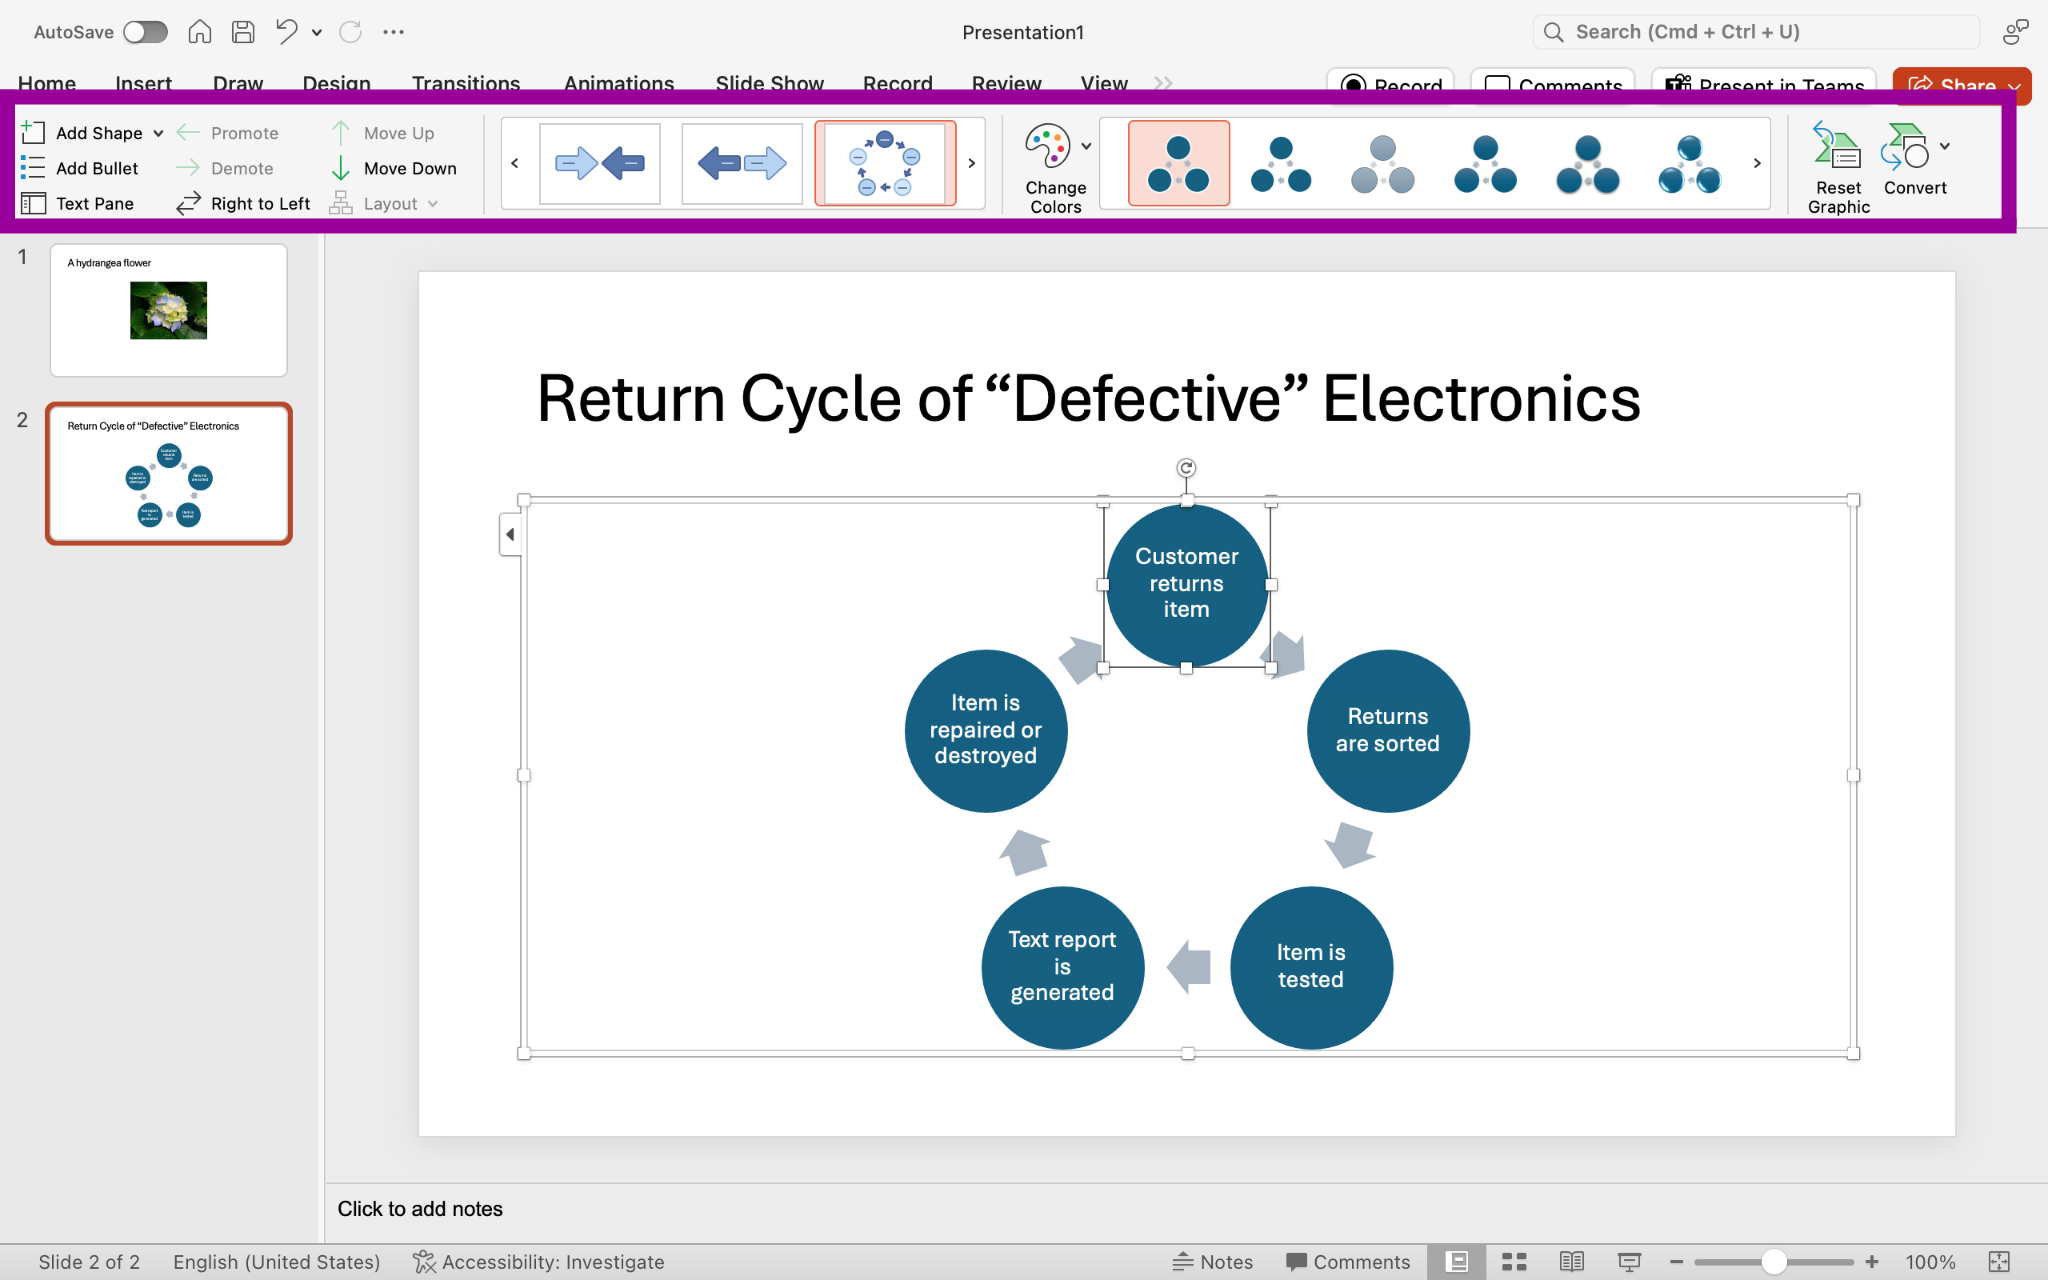Click Move Down

click(x=393, y=168)
